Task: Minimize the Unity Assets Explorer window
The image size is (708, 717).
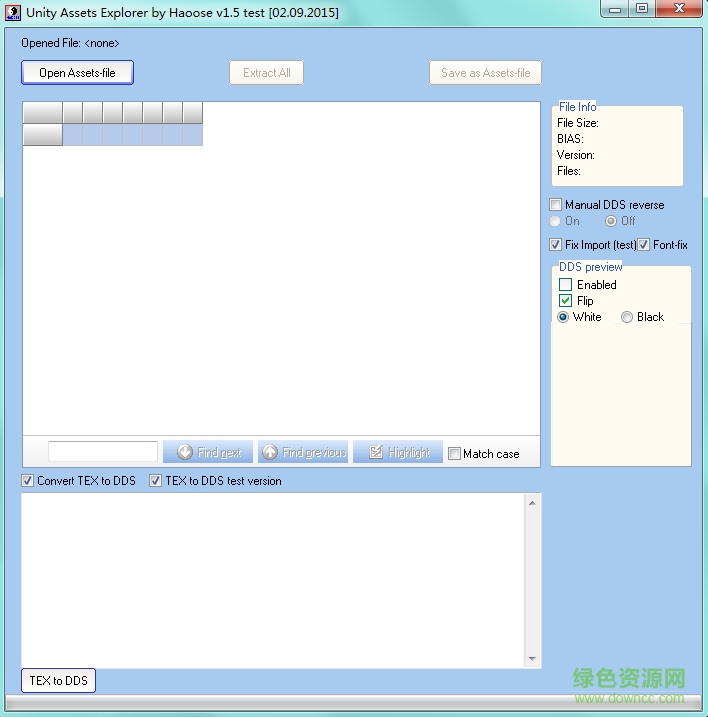Action: (x=615, y=9)
